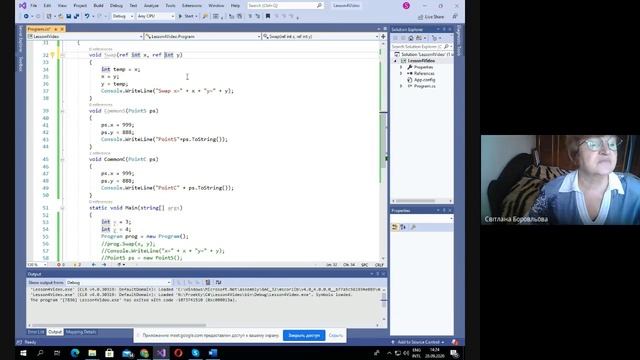Click the Alphabetical sort icon in Properties panel
The image size is (640, 360).
403,227
